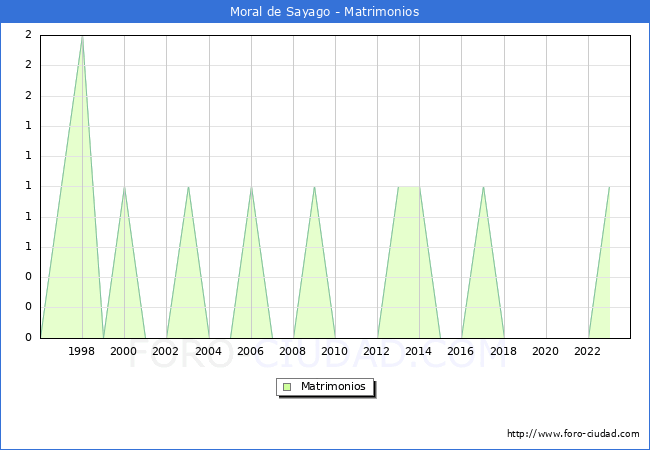Select the 2016 x-axis label

point(461,351)
